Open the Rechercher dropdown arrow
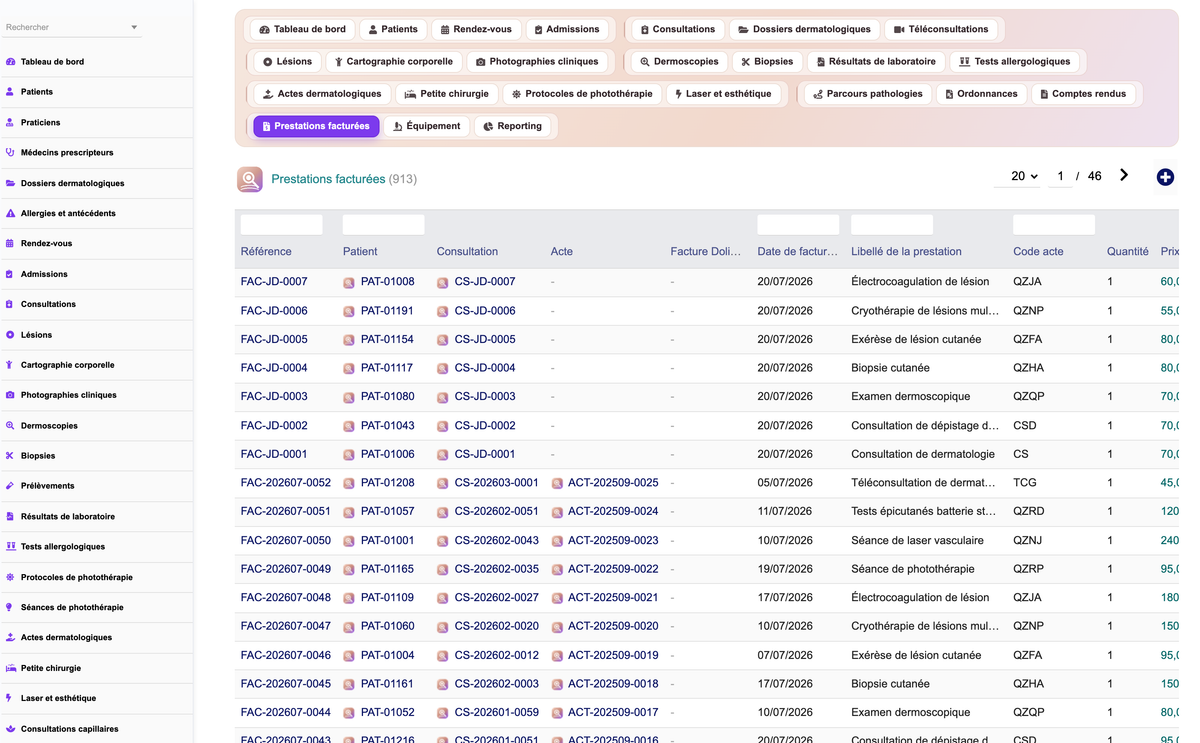 [134, 28]
